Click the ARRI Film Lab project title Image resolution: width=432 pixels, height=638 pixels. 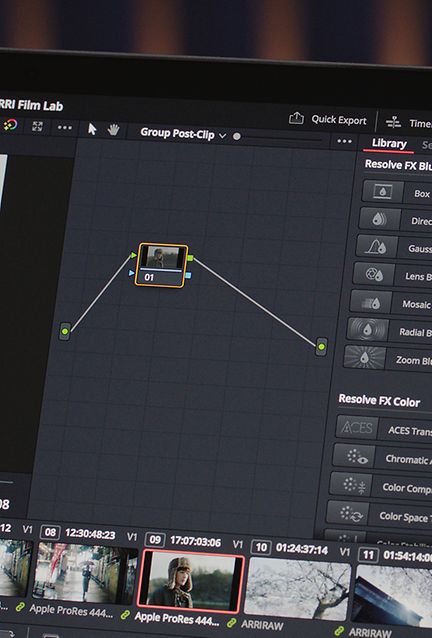pyautogui.click(x=31, y=105)
